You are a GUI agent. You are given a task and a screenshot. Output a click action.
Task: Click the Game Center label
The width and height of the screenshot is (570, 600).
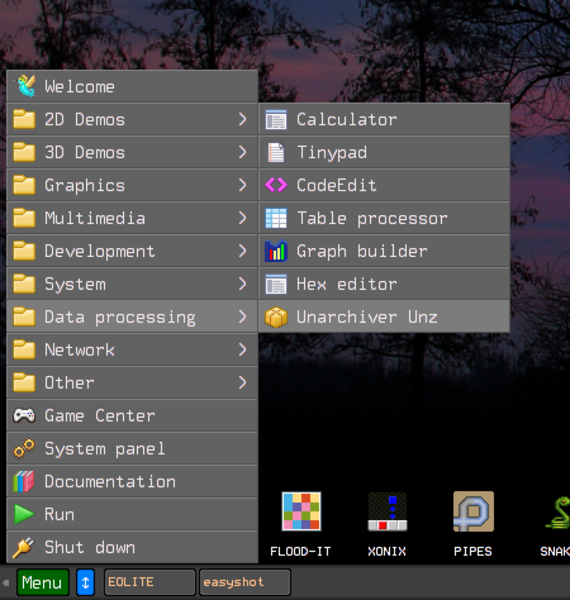99,416
